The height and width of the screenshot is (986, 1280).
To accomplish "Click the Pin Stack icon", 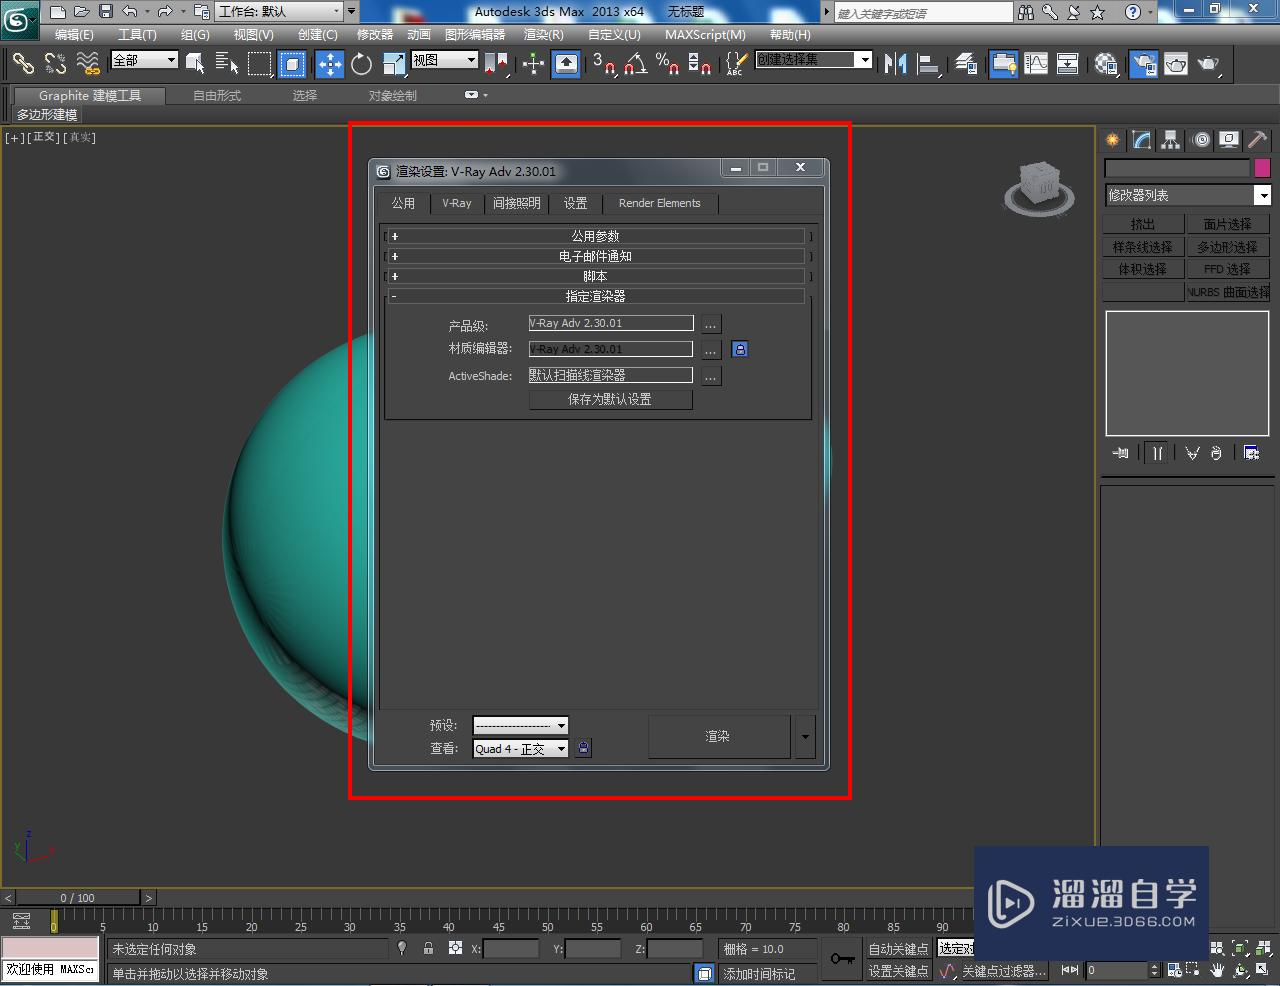I will pos(1121,453).
